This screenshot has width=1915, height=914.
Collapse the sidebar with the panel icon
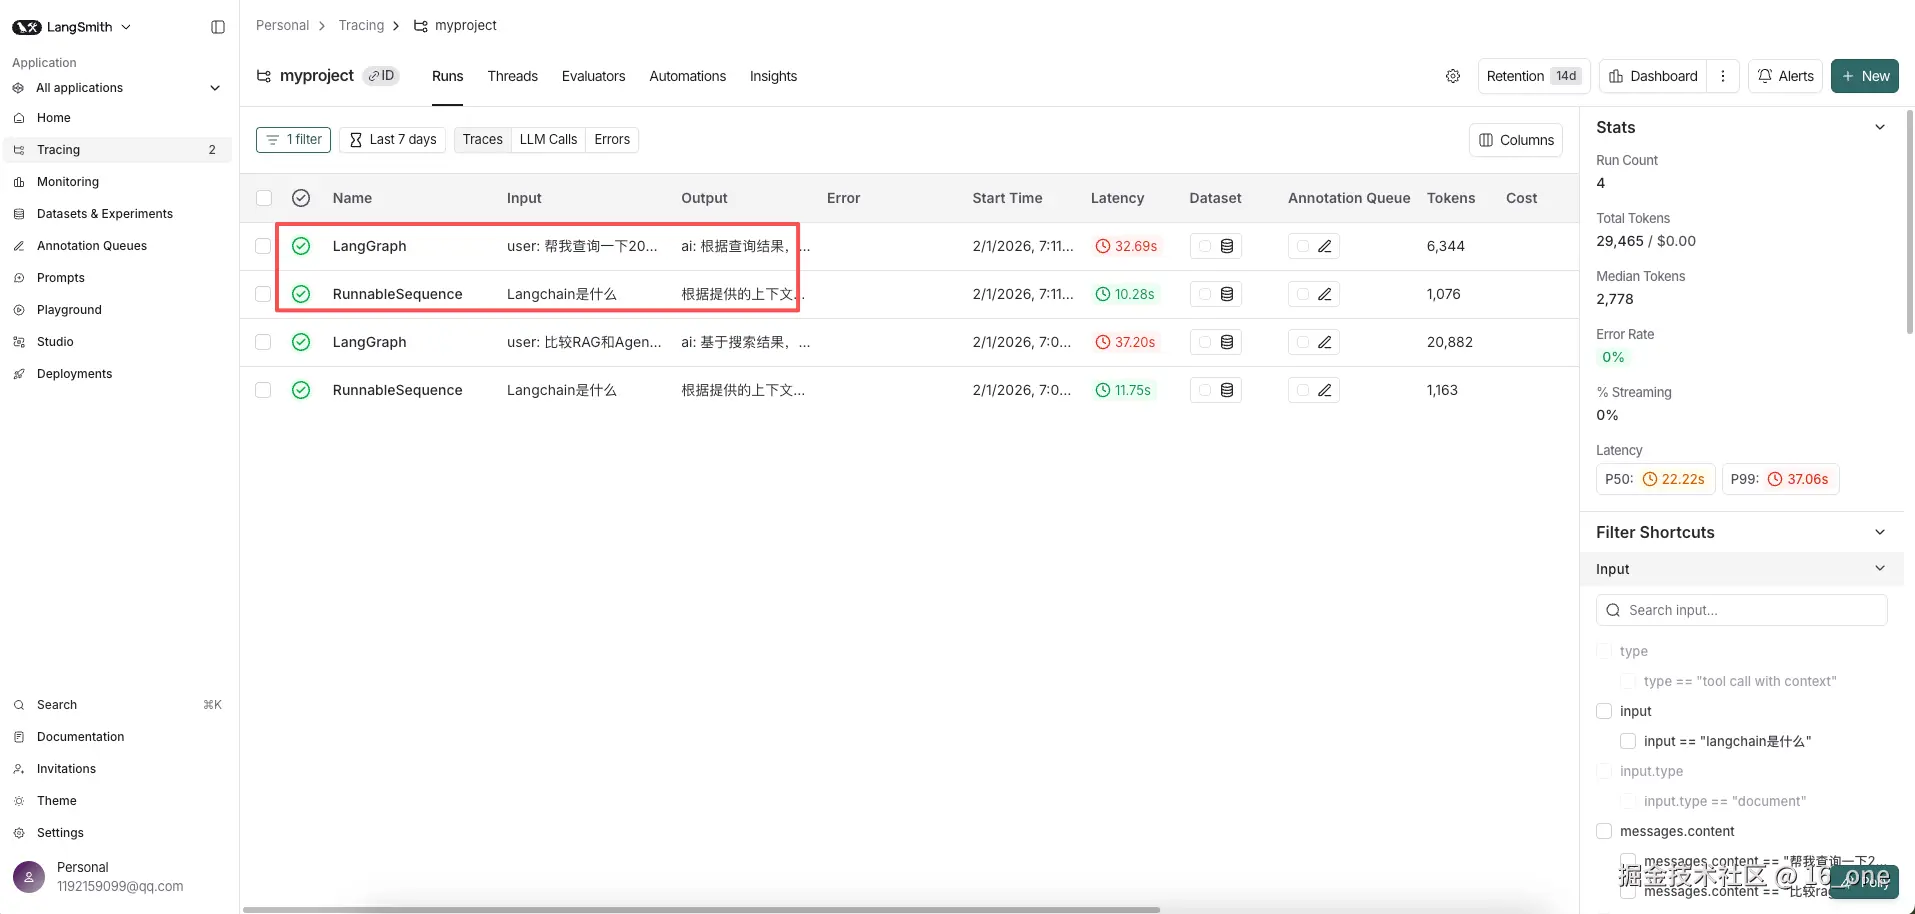218,27
